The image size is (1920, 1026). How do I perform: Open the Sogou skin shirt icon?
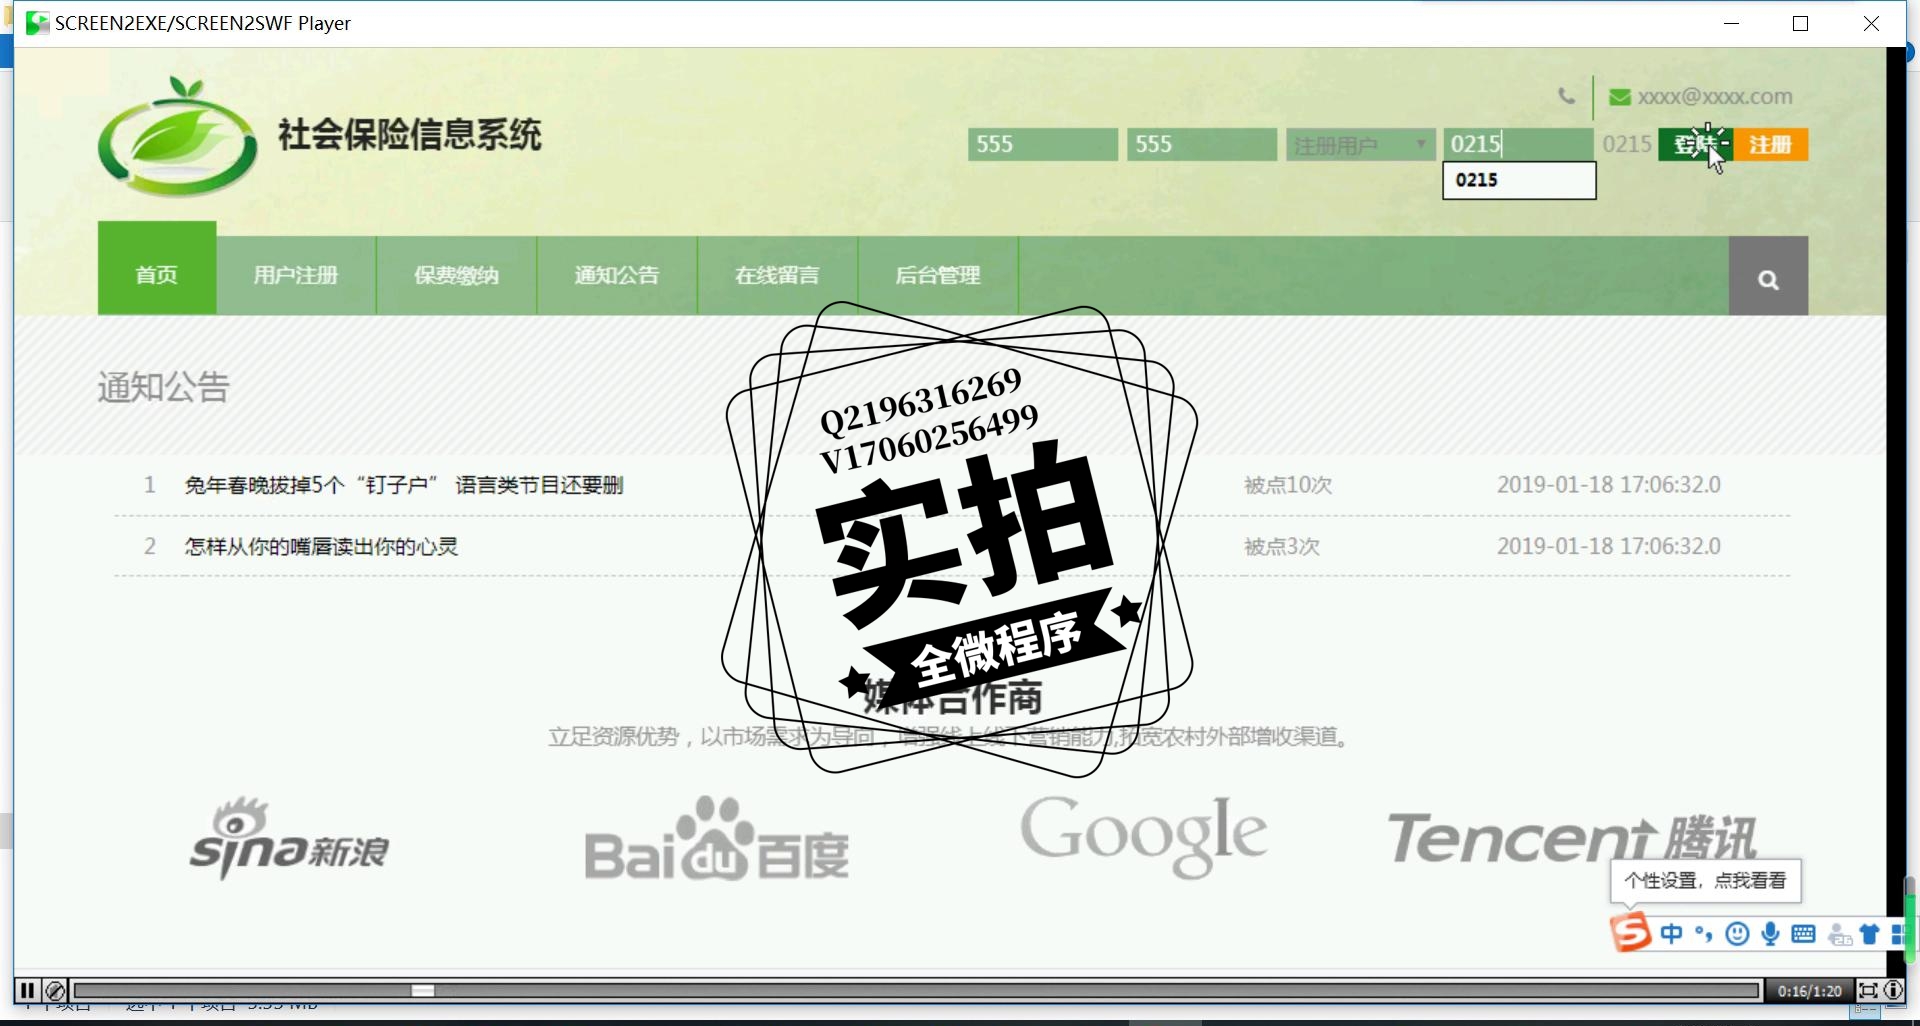click(x=1869, y=934)
